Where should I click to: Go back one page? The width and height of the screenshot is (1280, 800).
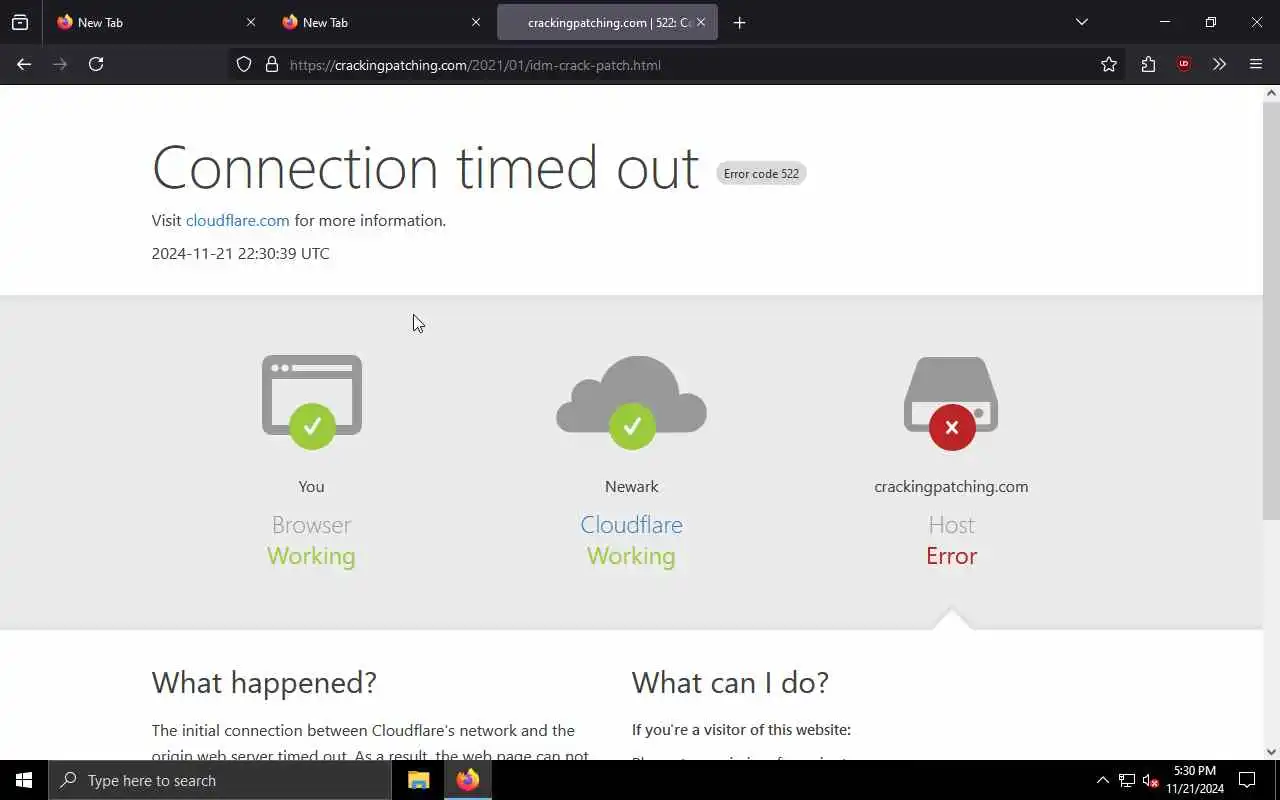point(24,64)
